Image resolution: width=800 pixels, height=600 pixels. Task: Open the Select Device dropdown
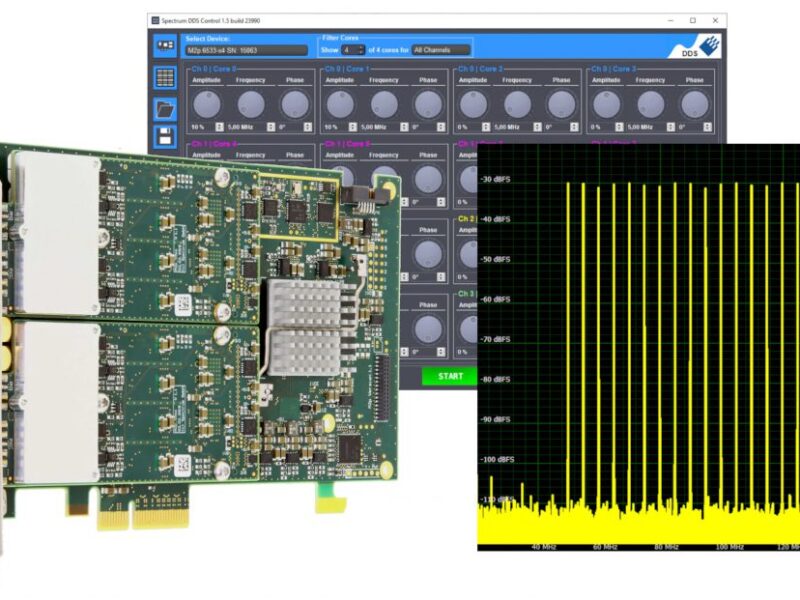[245, 50]
